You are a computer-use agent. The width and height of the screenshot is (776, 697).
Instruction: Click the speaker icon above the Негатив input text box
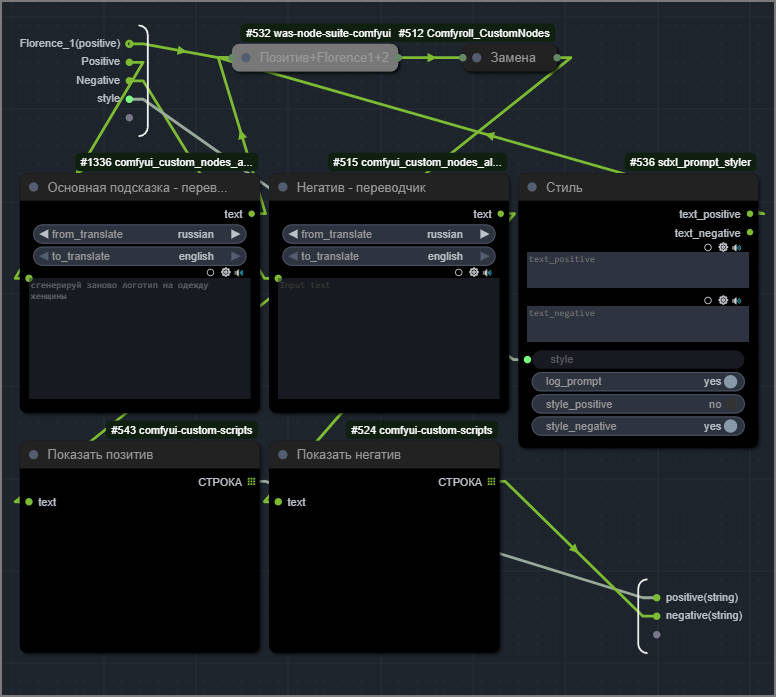pyautogui.click(x=487, y=272)
